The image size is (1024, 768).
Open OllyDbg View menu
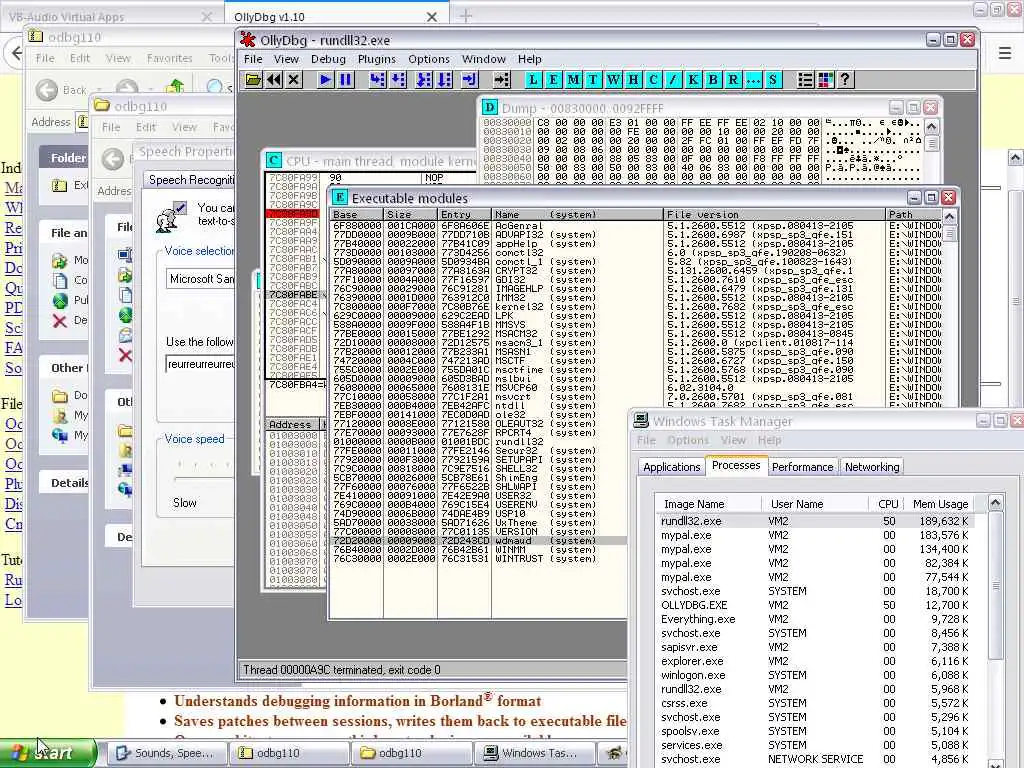286,59
